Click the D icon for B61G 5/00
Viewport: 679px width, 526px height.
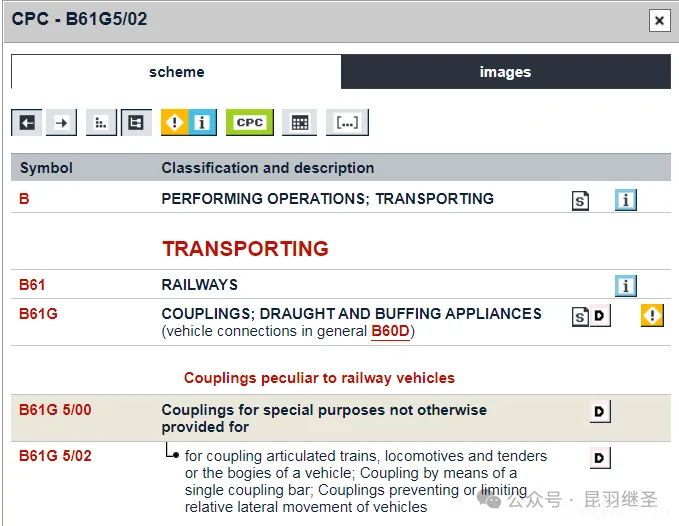(x=599, y=412)
